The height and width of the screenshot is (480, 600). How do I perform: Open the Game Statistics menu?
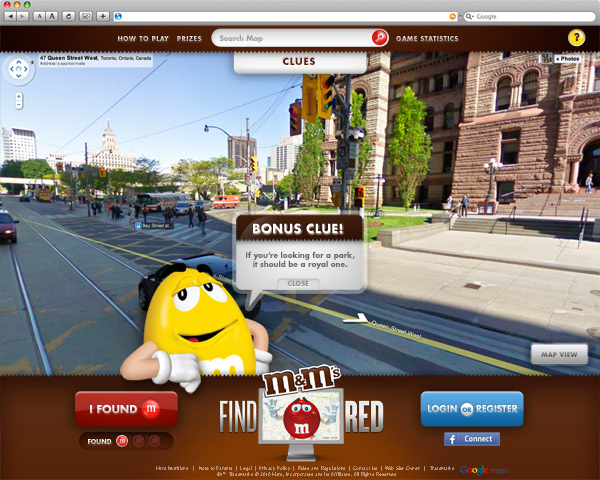click(427, 38)
